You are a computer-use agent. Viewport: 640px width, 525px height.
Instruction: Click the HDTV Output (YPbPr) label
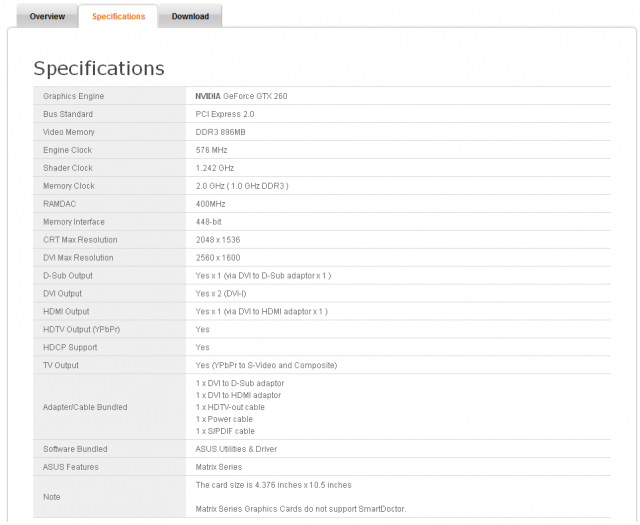pyautogui.click(x=82, y=329)
